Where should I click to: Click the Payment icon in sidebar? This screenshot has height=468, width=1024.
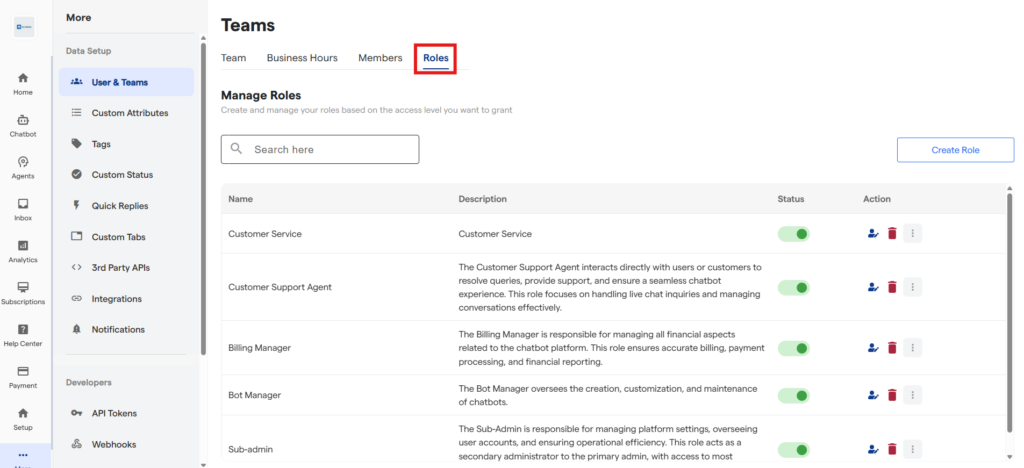click(x=23, y=376)
